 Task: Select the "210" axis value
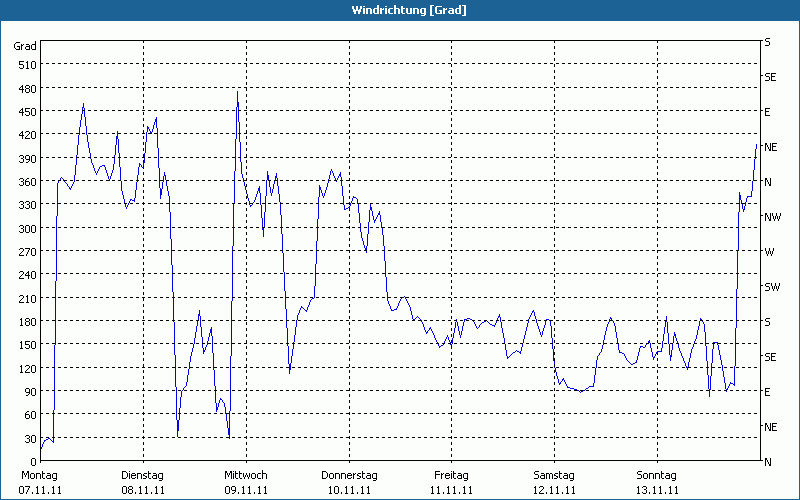click(28, 298)
